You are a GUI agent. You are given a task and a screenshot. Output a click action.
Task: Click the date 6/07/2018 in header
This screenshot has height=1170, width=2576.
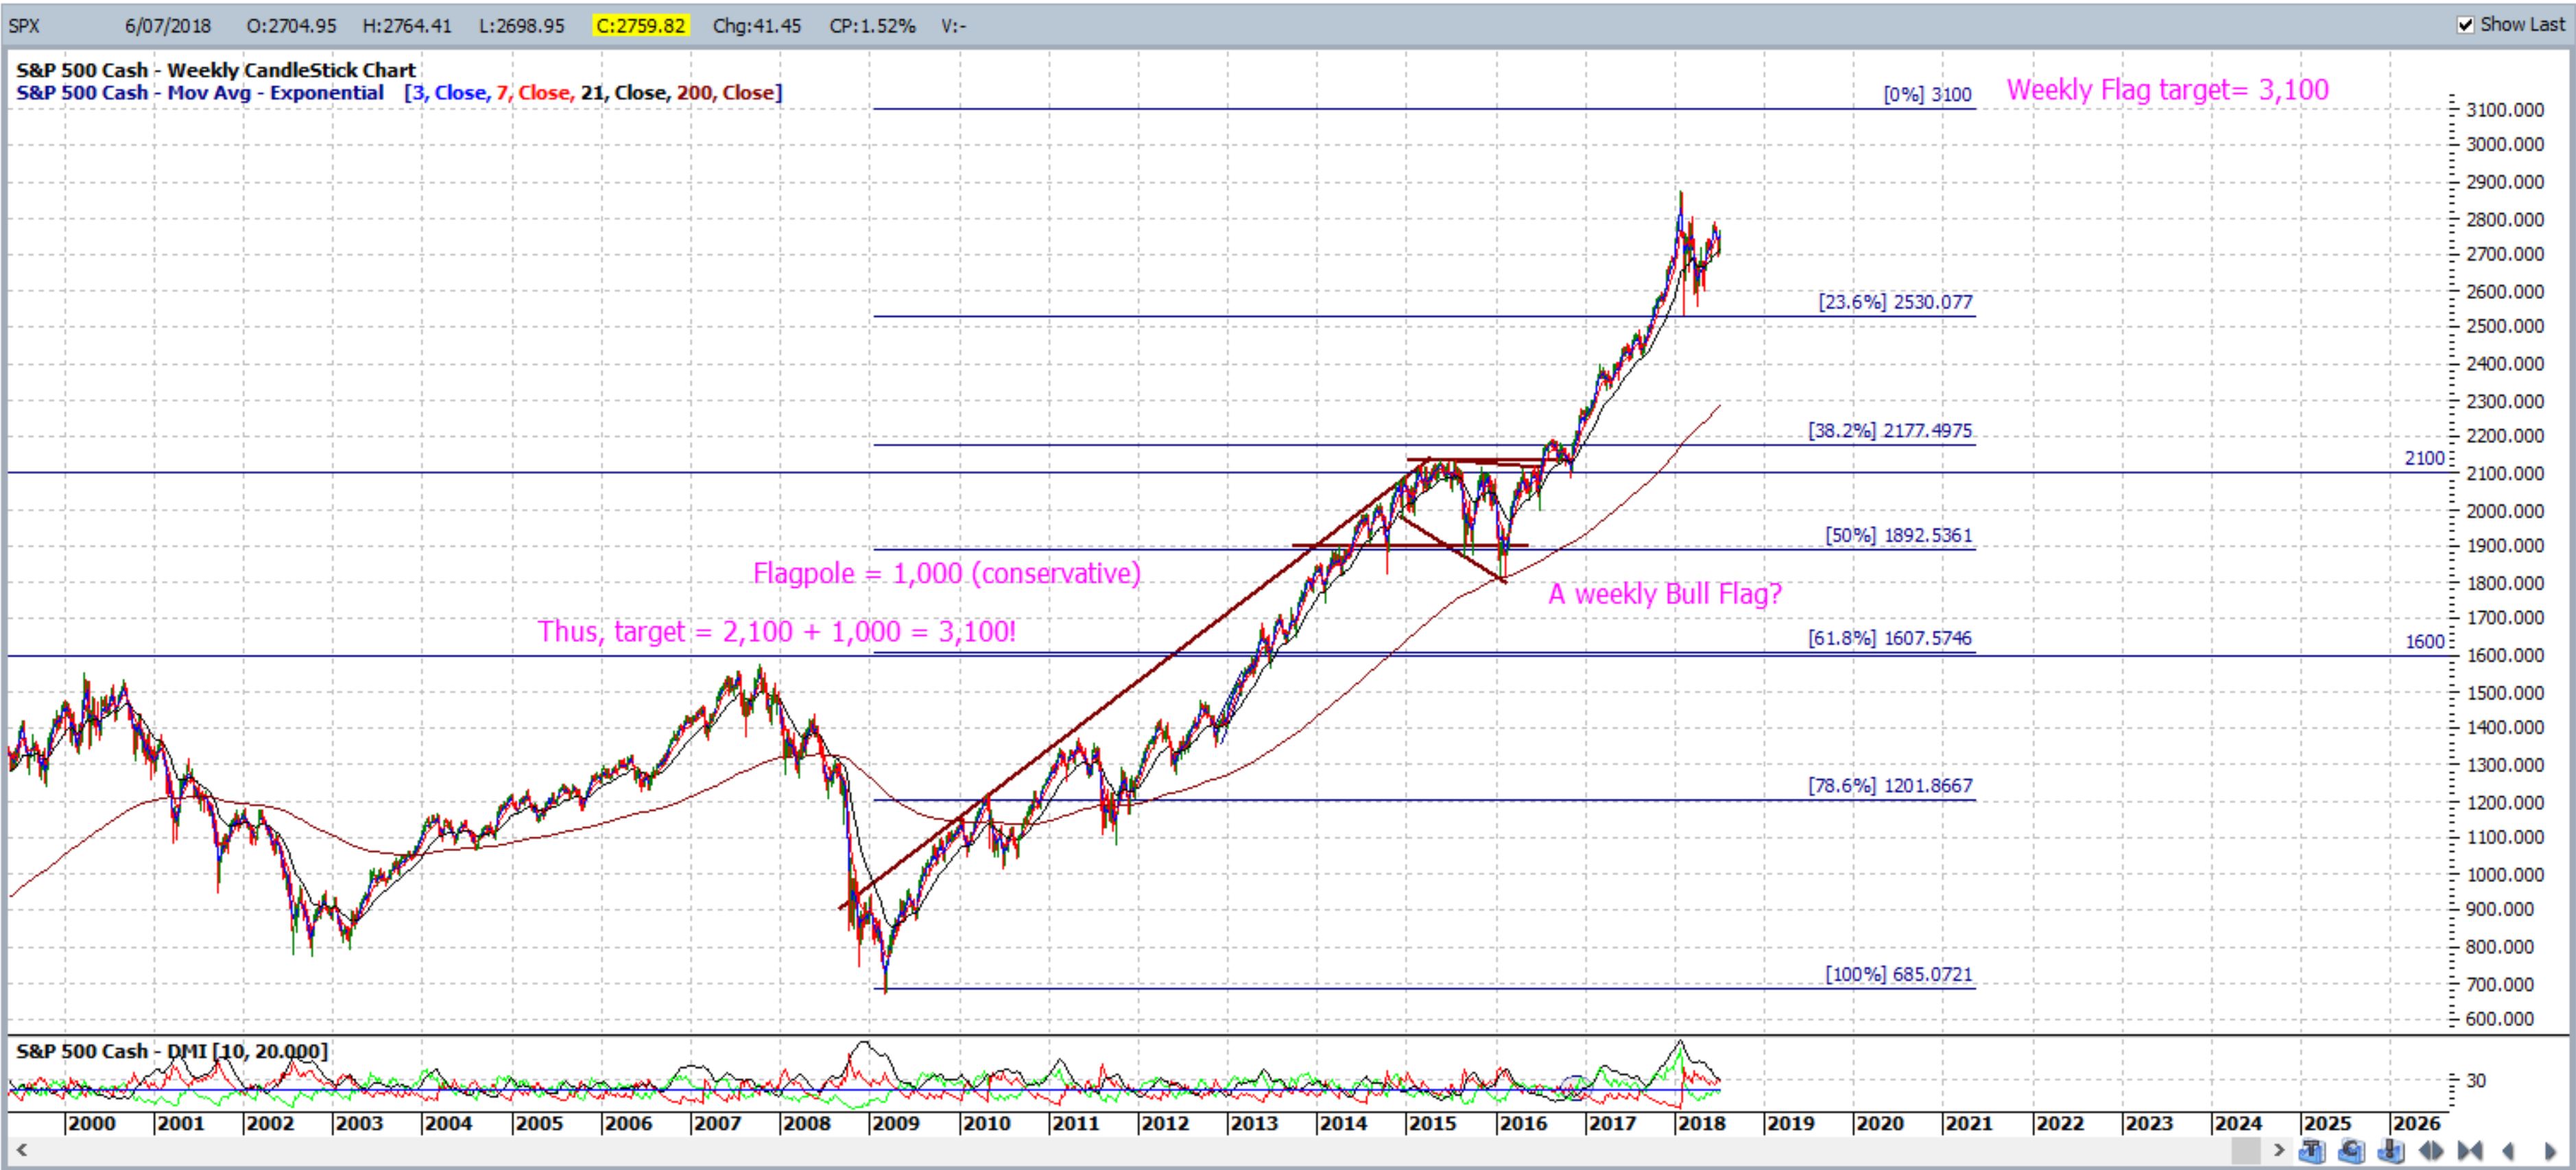[x=168, y=26]
